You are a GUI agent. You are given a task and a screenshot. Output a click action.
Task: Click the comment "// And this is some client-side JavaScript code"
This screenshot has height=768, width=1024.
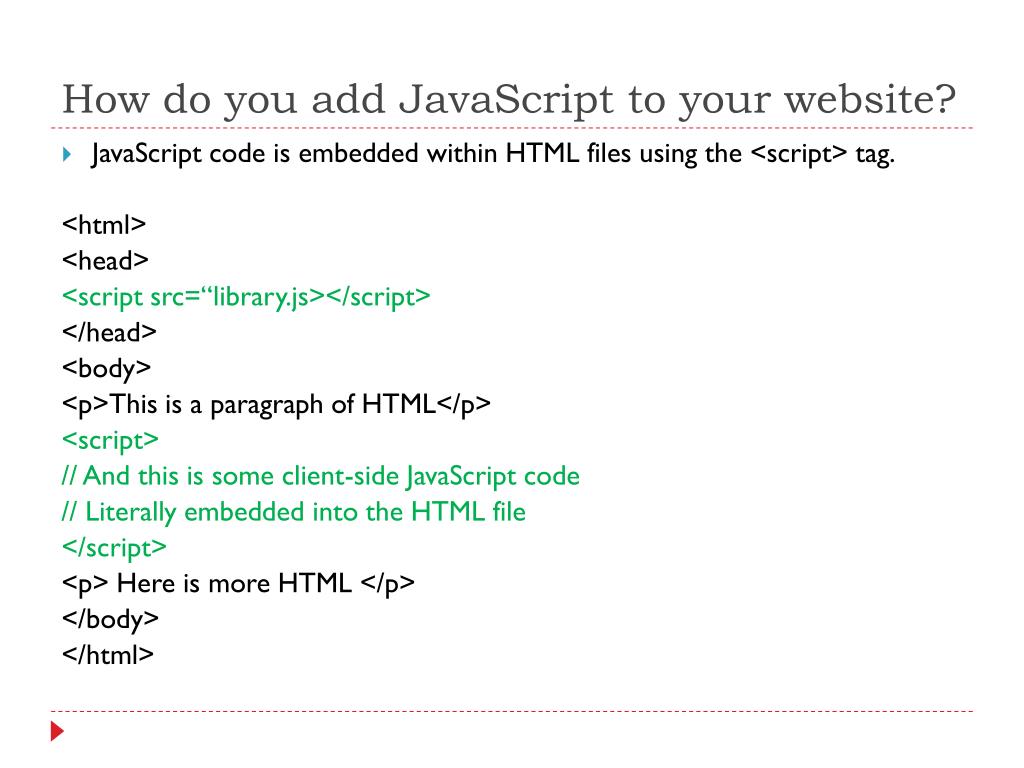tap(321, 476)
